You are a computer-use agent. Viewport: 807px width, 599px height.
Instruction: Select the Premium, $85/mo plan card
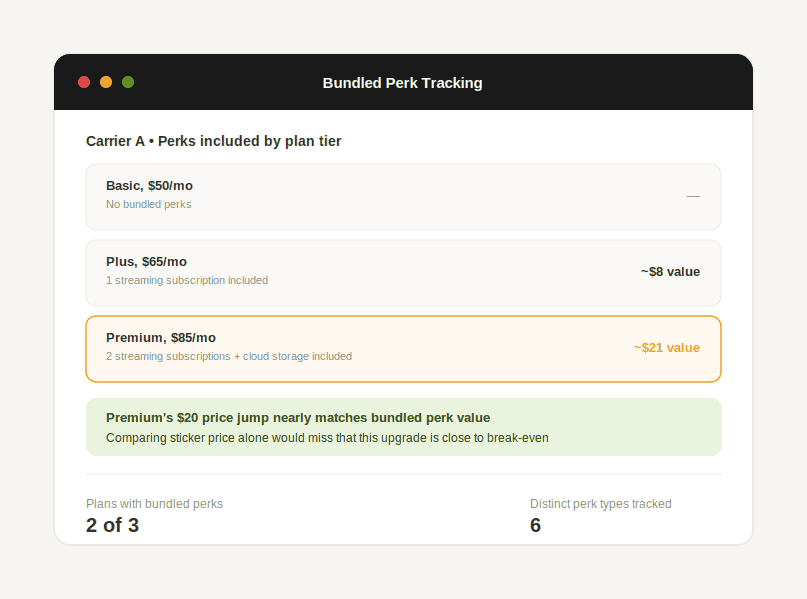(404, 349)
